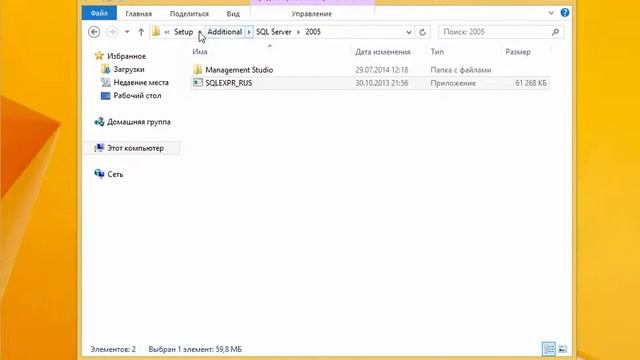Click the date 30.10.2013 21:56
This screenshot has width=640, height=360.
pyautogui.click(x=382, y=83)
